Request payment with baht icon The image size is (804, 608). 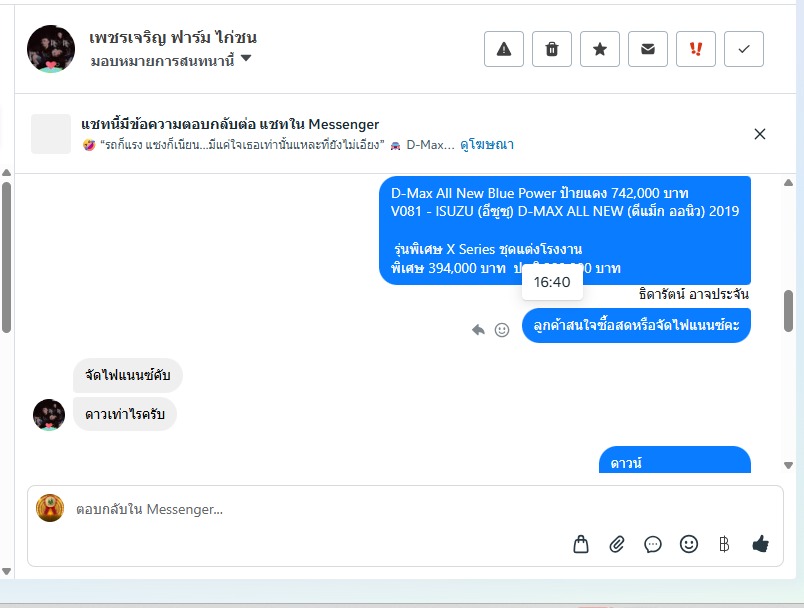[x=724, y=544]
